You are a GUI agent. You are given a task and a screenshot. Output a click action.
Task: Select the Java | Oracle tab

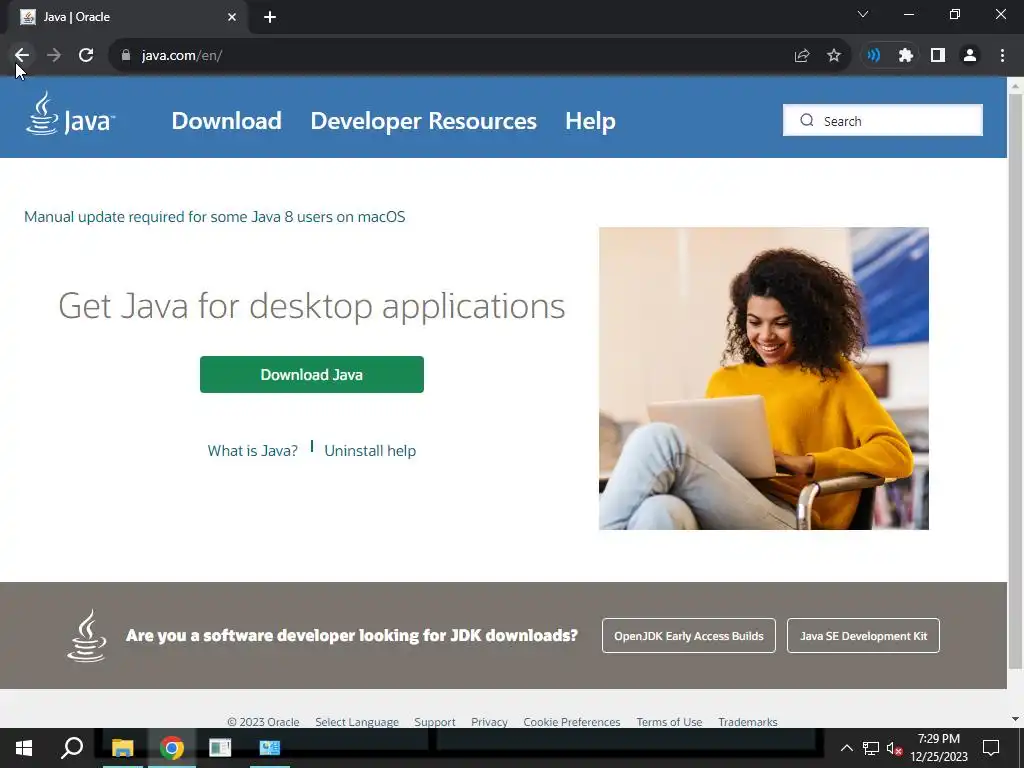[129, 17]
